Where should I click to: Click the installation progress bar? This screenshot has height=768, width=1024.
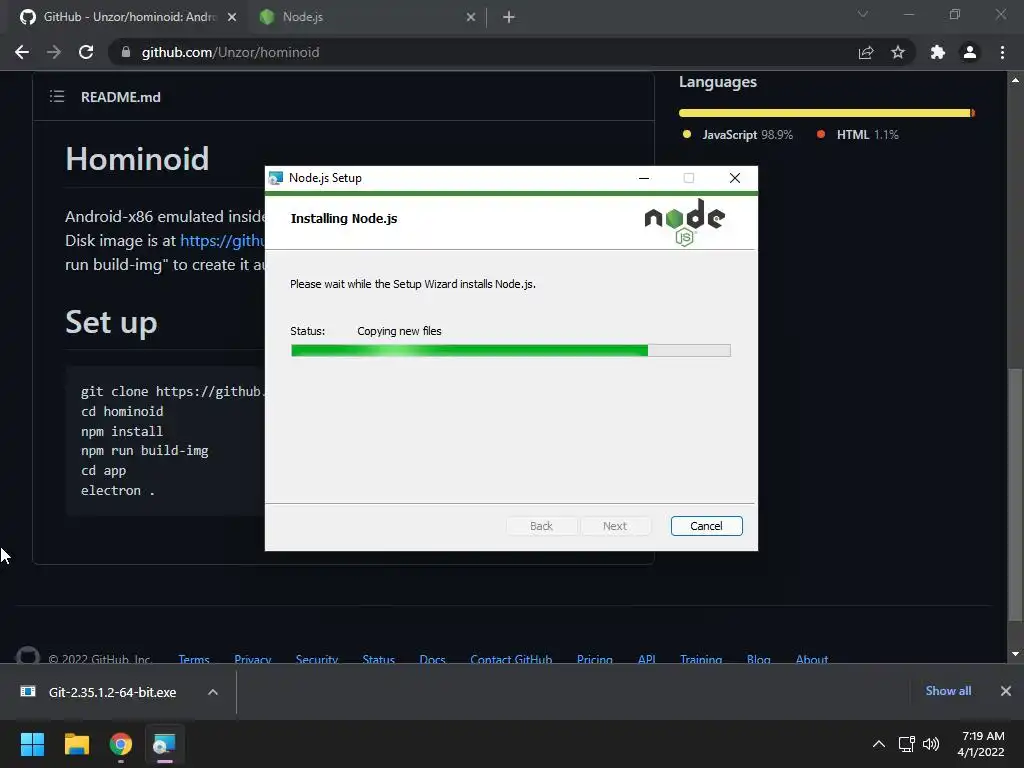pyautogui.click(x=511, y=351)
